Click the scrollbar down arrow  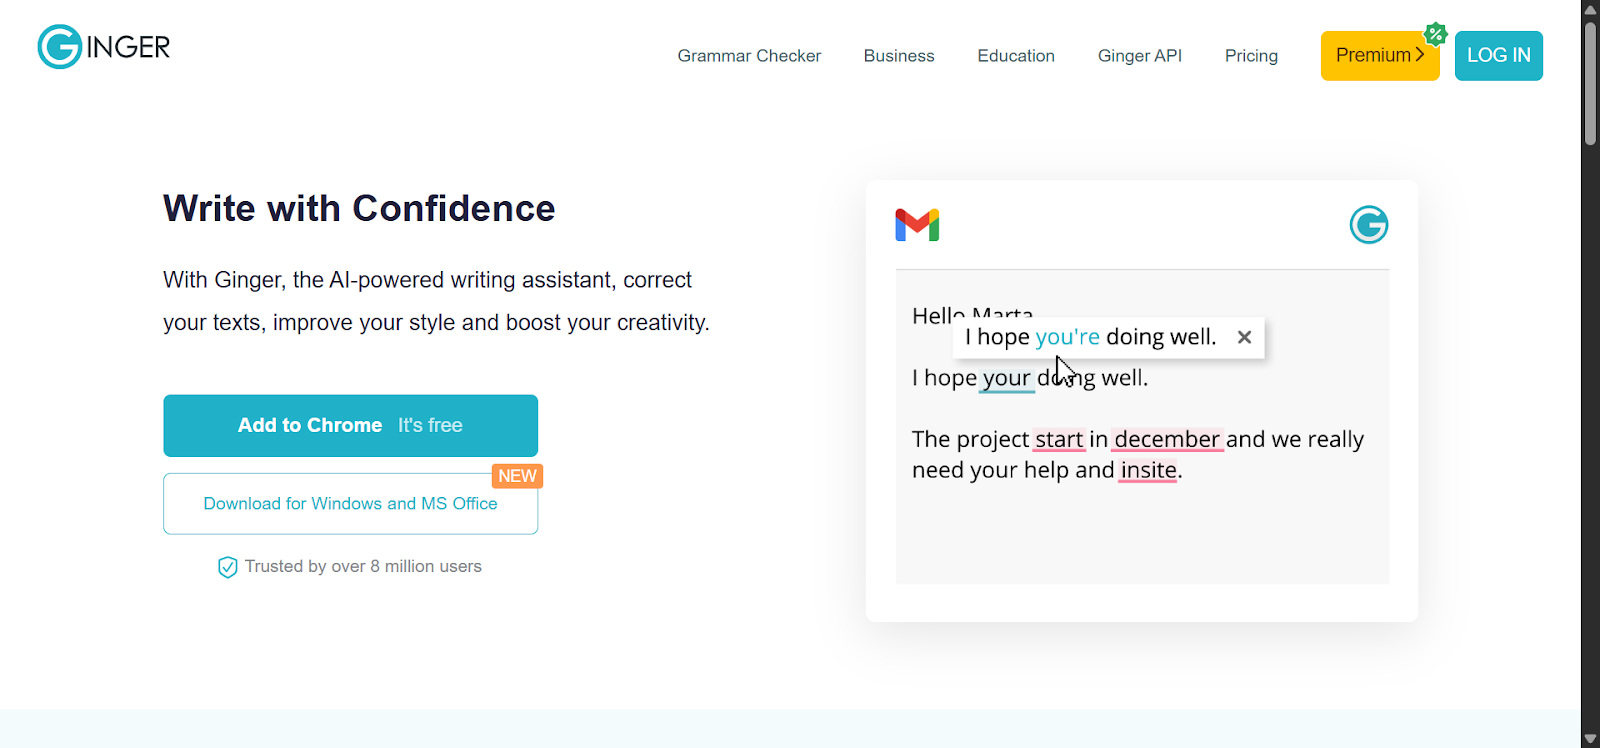(x=1590, y=739)
